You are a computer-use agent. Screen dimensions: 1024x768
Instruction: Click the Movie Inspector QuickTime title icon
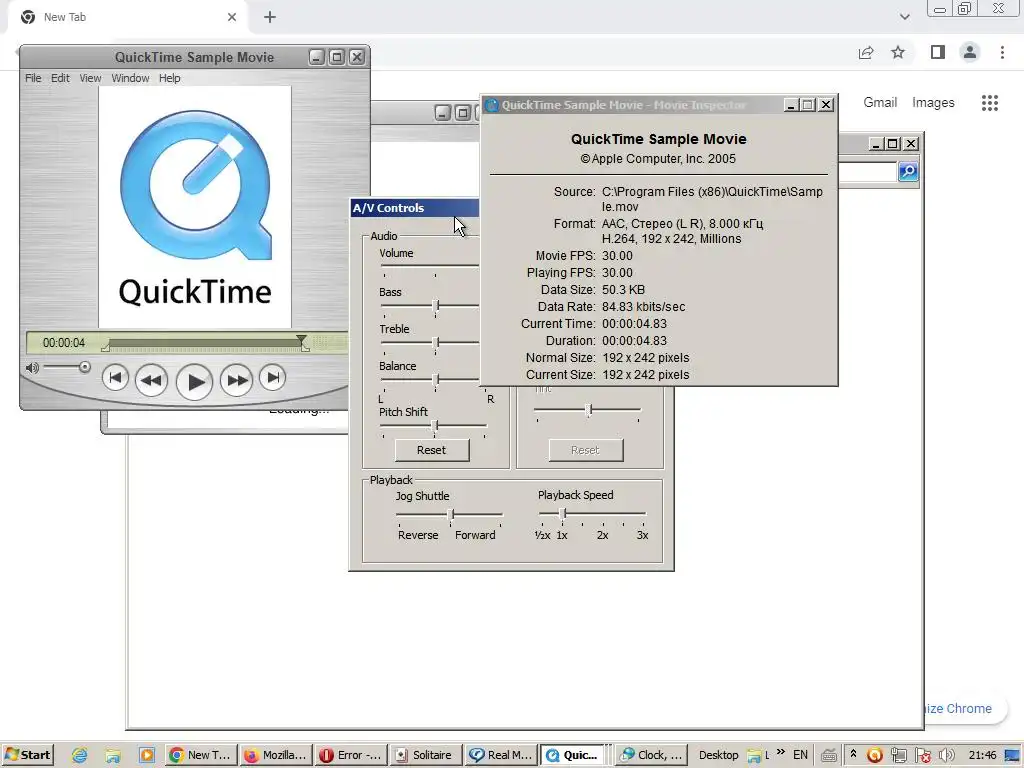pos(492,105)
